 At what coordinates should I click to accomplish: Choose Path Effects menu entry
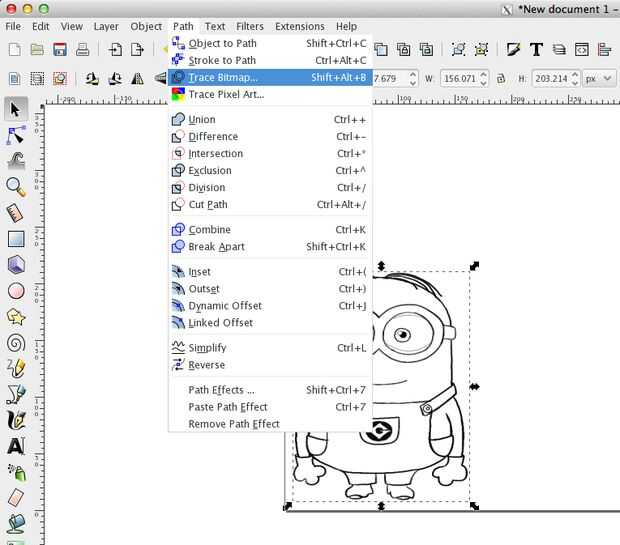270,390
